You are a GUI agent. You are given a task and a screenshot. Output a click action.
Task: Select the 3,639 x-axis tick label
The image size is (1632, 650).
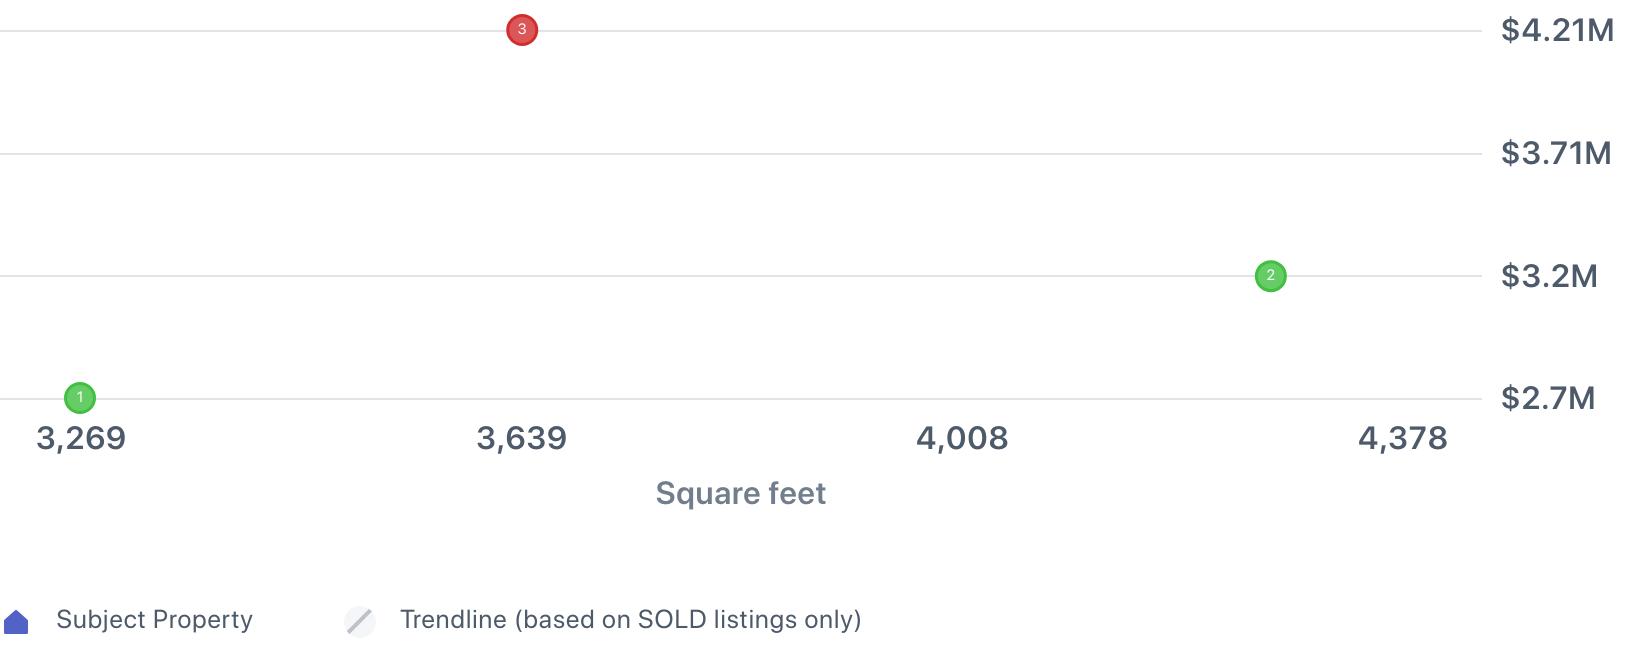(x=521, y=438)
